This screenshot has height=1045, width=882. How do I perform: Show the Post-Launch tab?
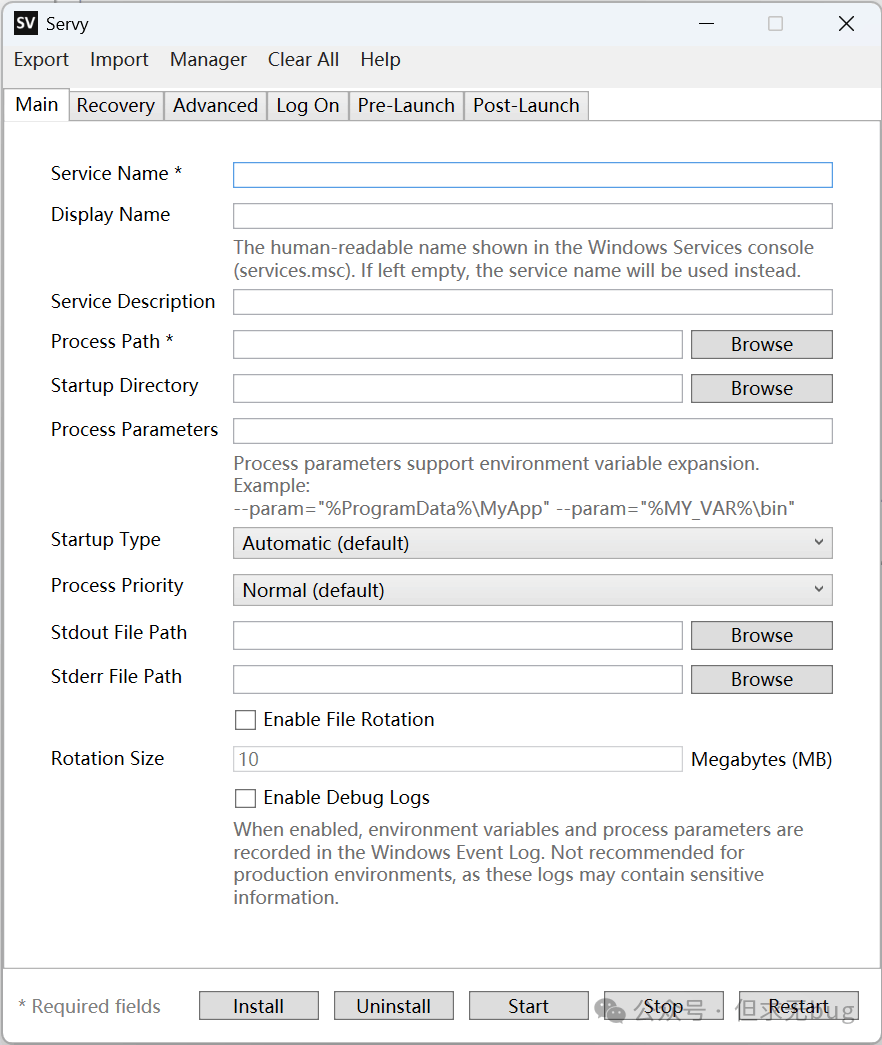(526, 106)
